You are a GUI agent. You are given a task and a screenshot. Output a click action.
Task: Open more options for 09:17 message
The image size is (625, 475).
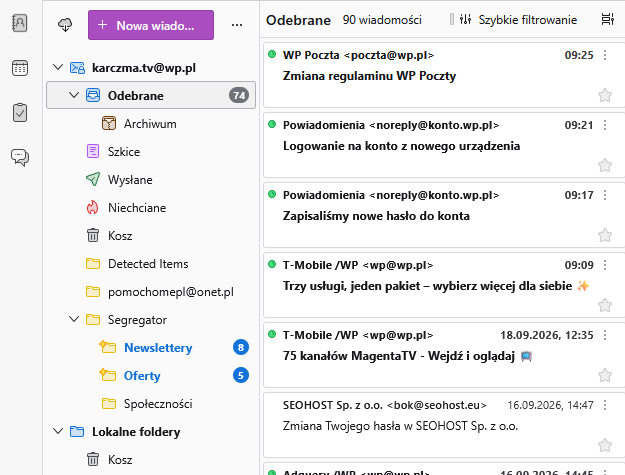pyautogui.click(x=605, y=195)
